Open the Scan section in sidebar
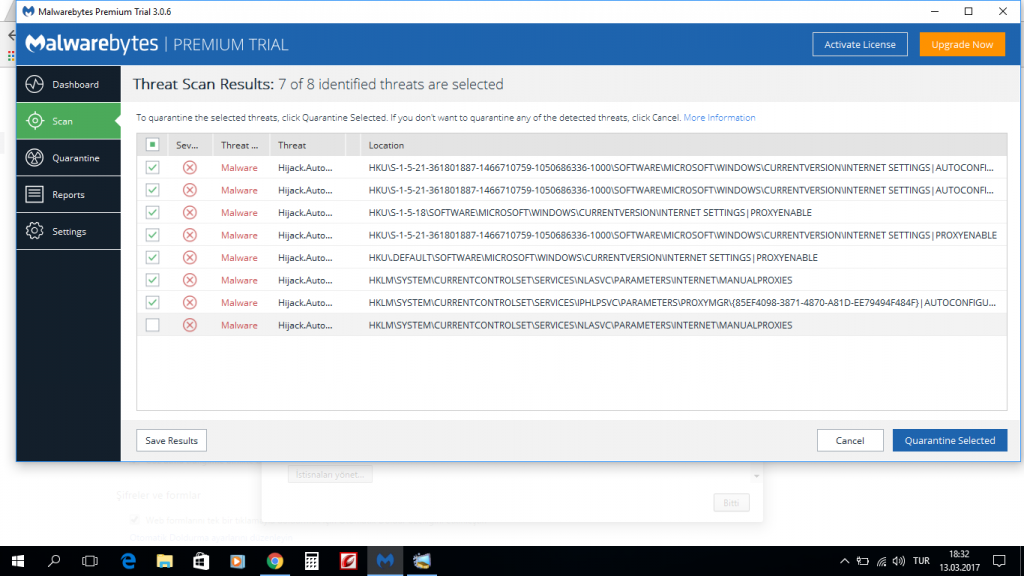1024x576 pixels. point(69,121)
